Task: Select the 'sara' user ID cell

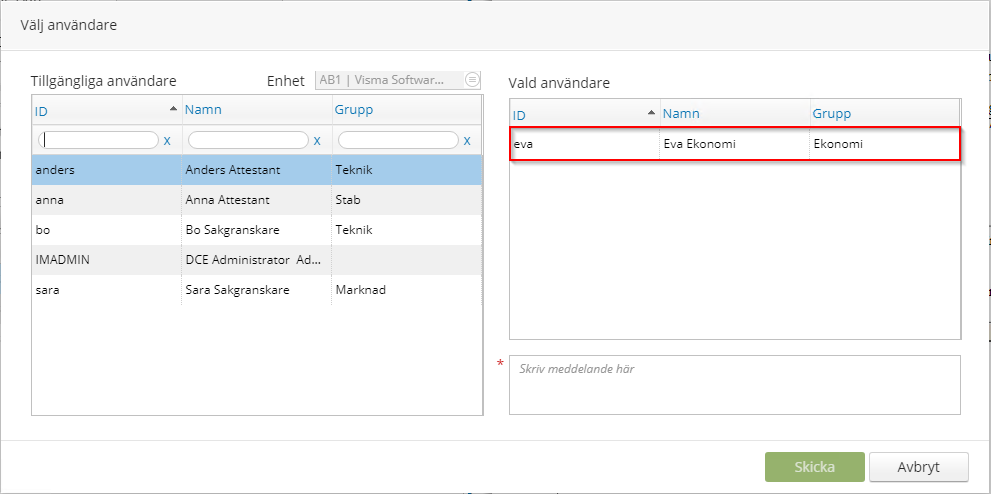Action: click(107, 290)
